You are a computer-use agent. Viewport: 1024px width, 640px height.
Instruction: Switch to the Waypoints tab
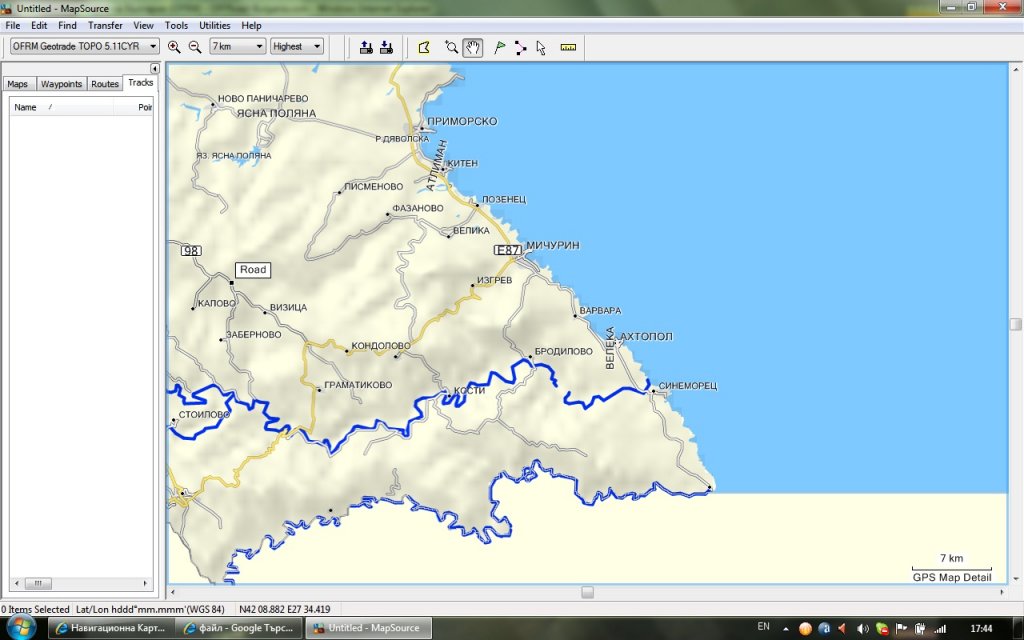pos(61,84)
